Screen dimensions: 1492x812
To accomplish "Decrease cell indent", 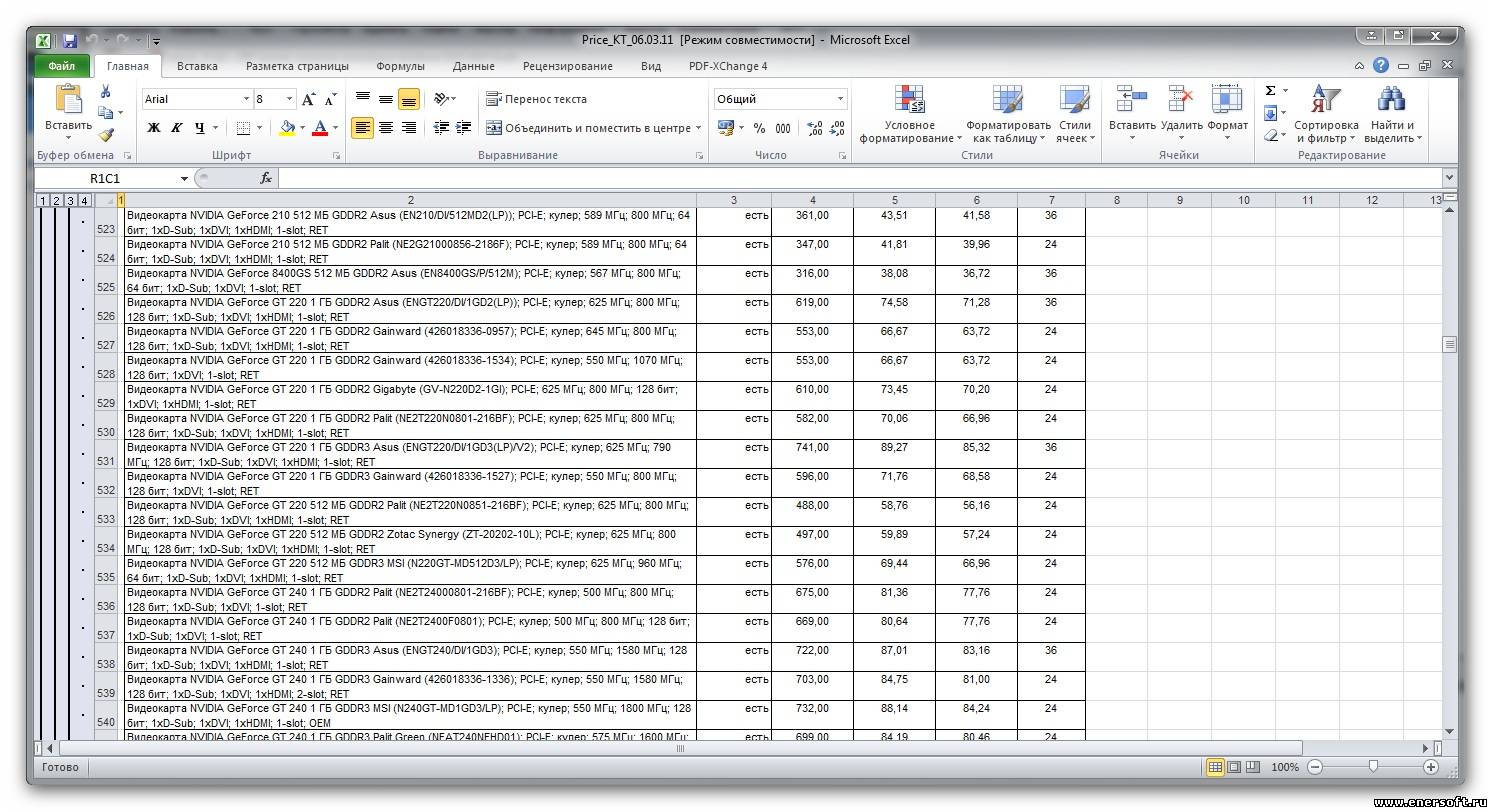I will [441, 127].
